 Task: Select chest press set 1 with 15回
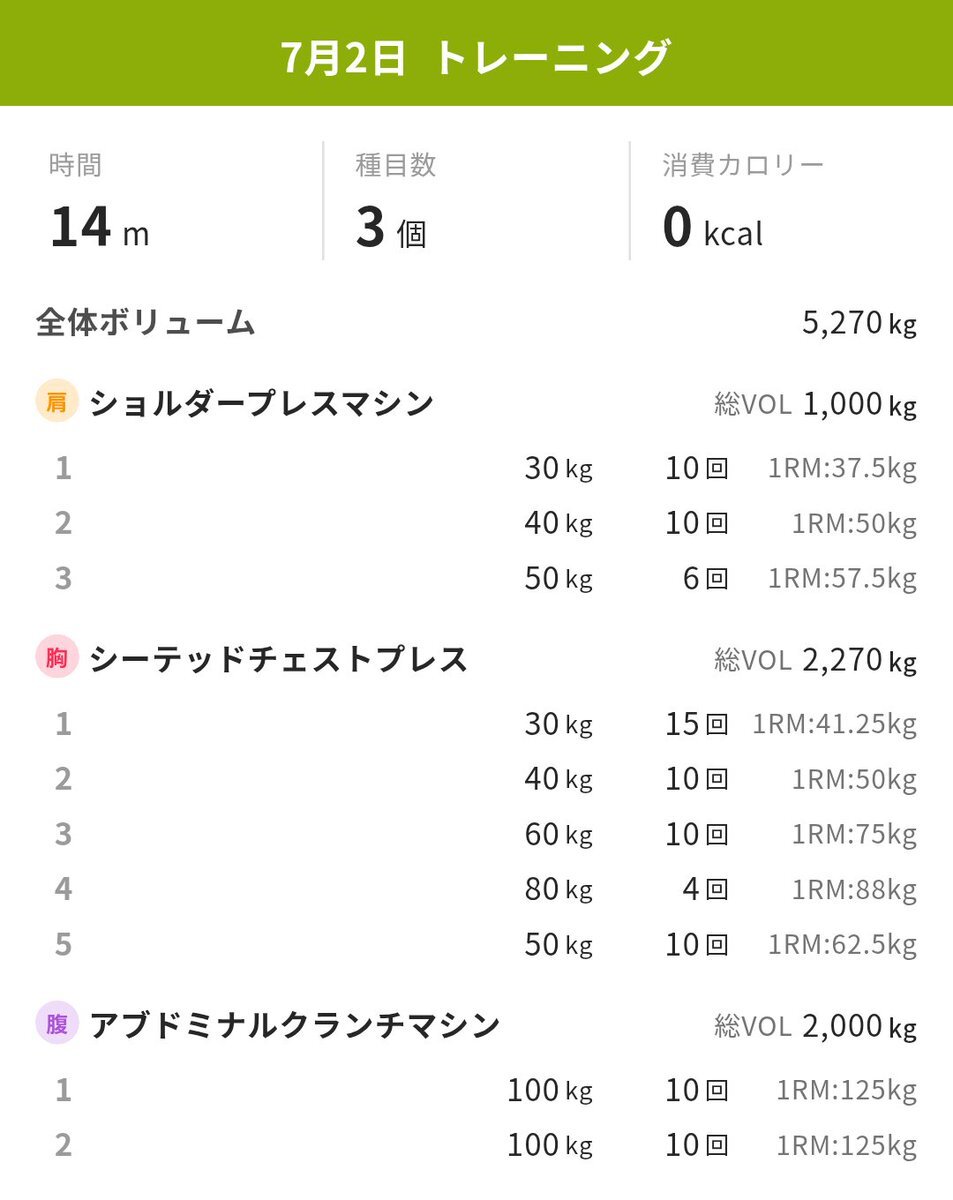tap(476, 724)
